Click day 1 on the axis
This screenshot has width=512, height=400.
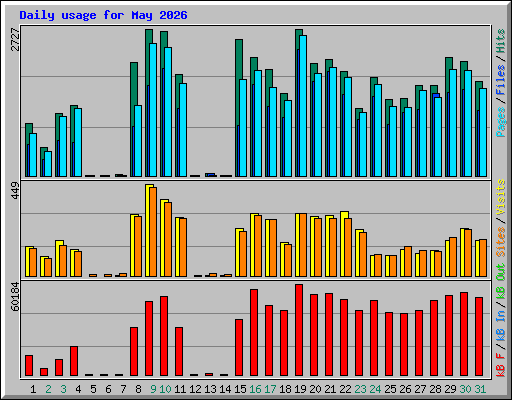33,389
